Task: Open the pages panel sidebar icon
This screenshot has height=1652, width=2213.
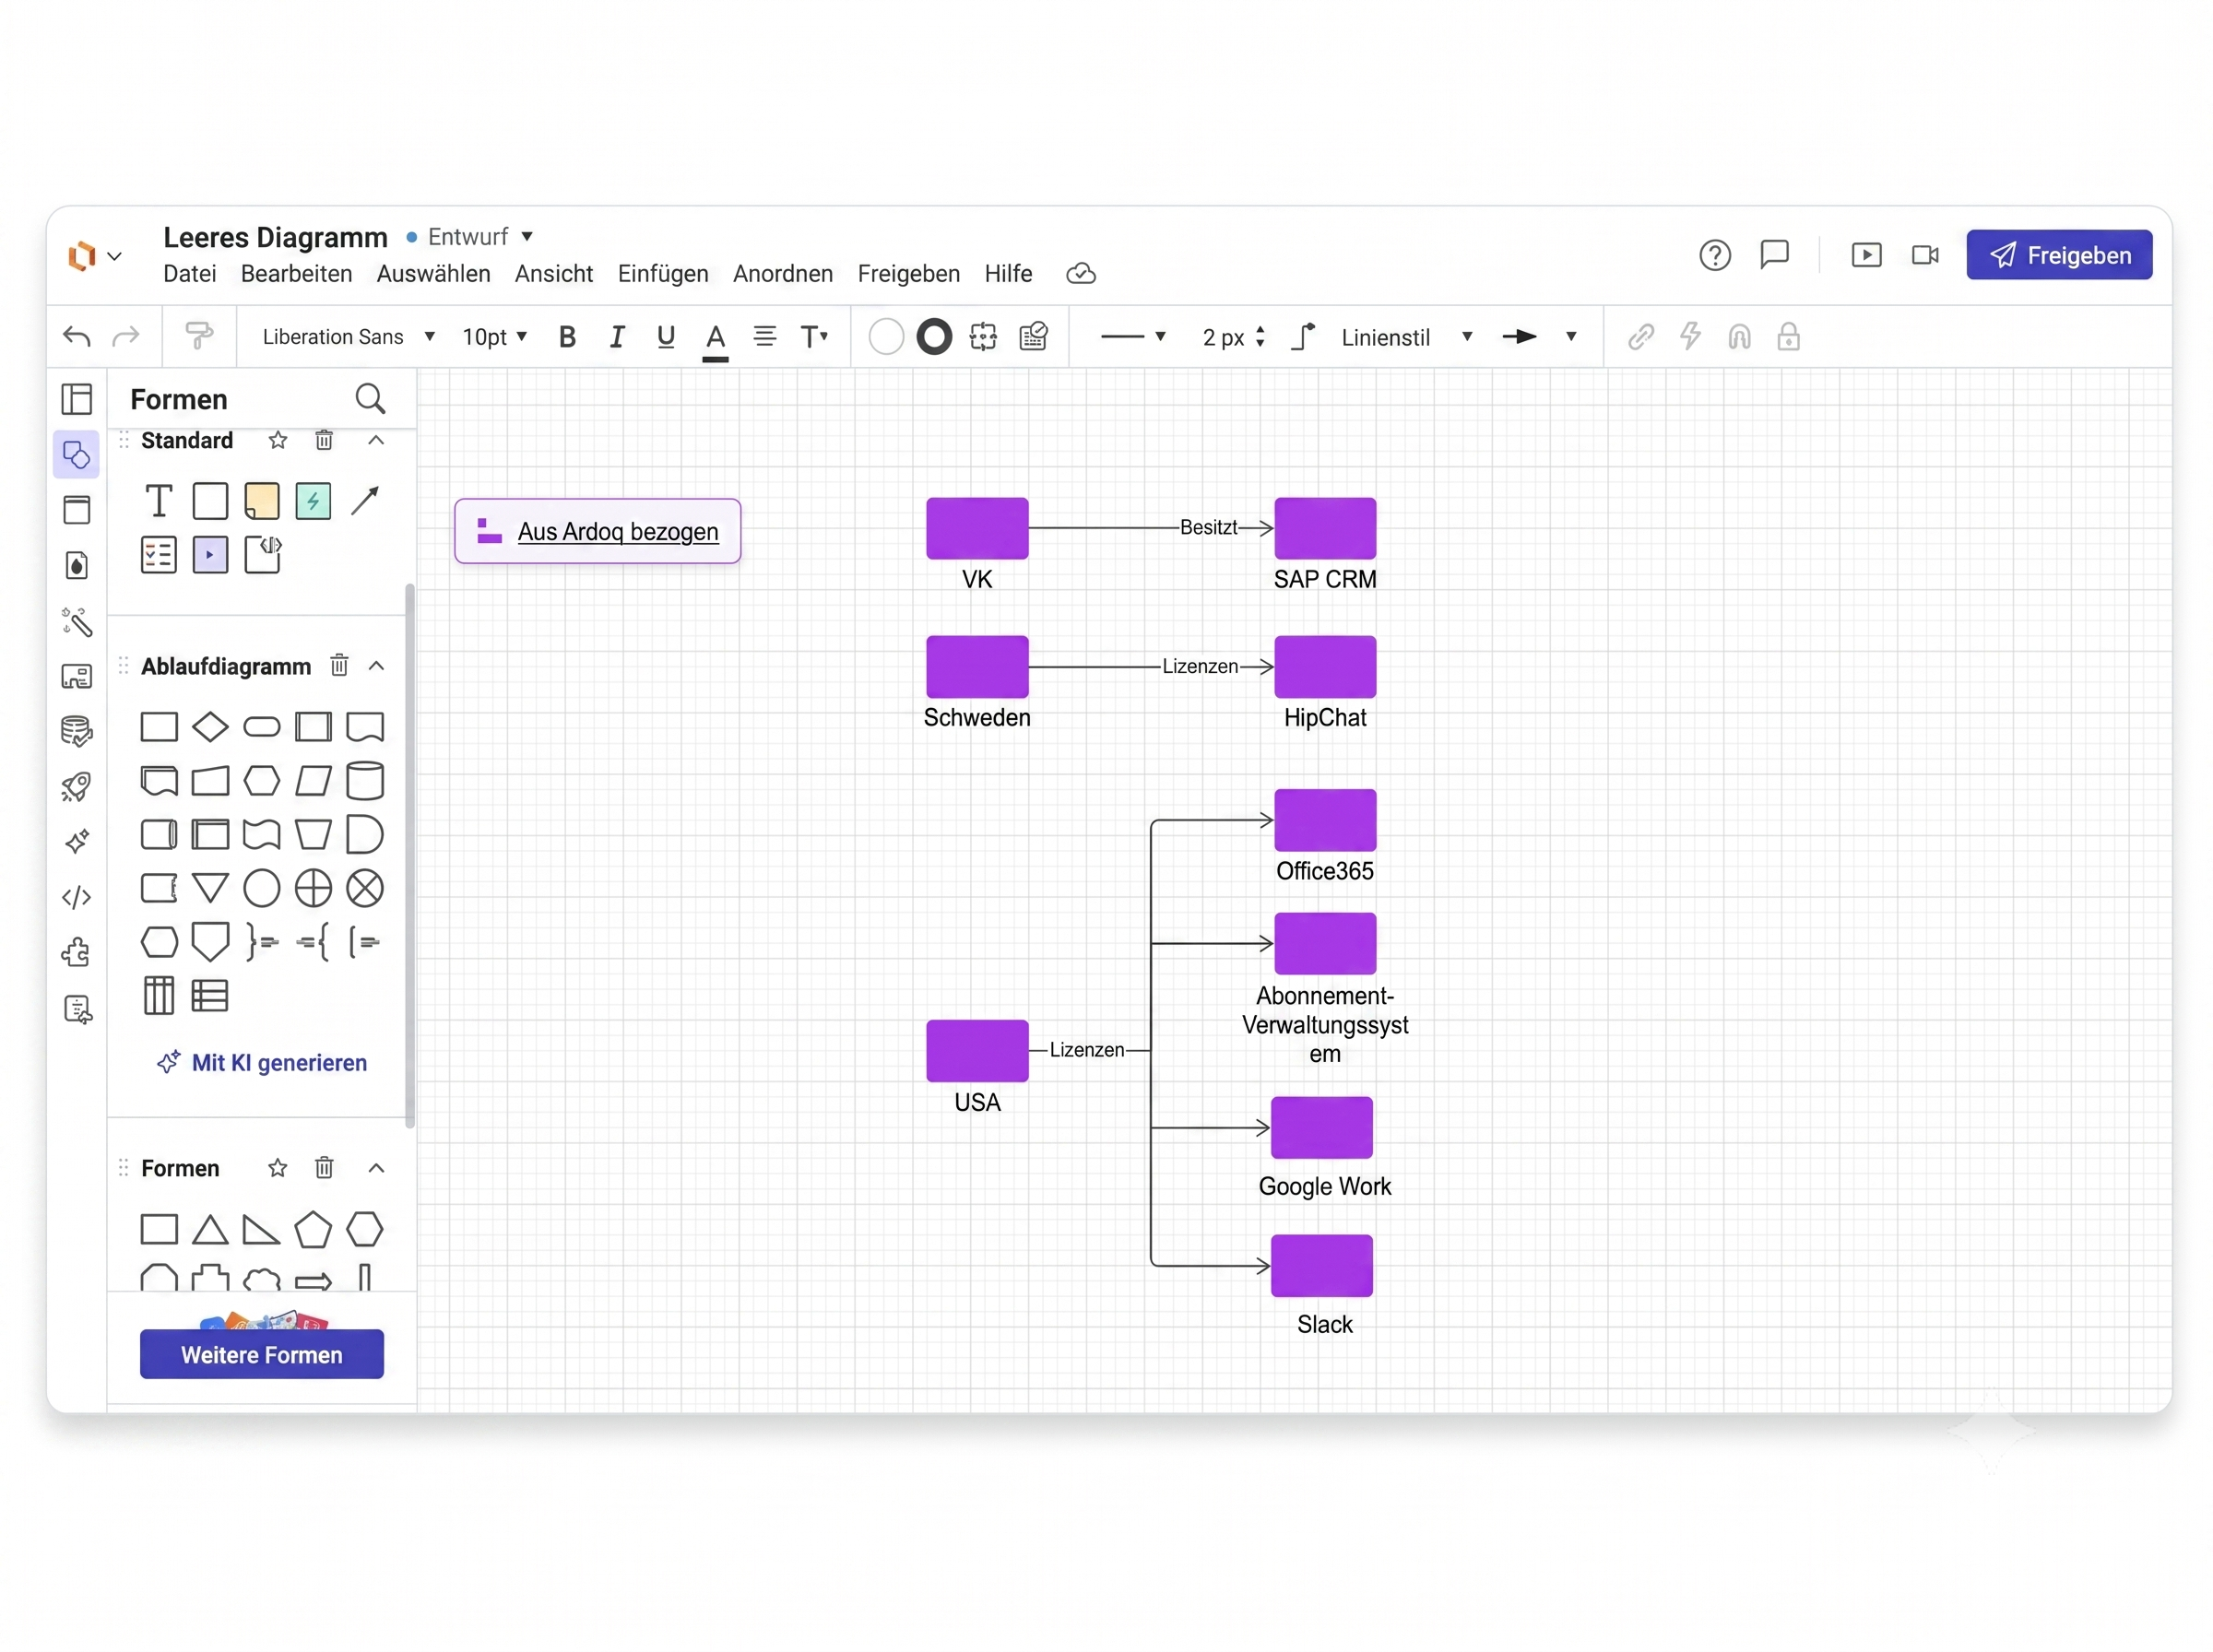Action: [x=77, y=399]
